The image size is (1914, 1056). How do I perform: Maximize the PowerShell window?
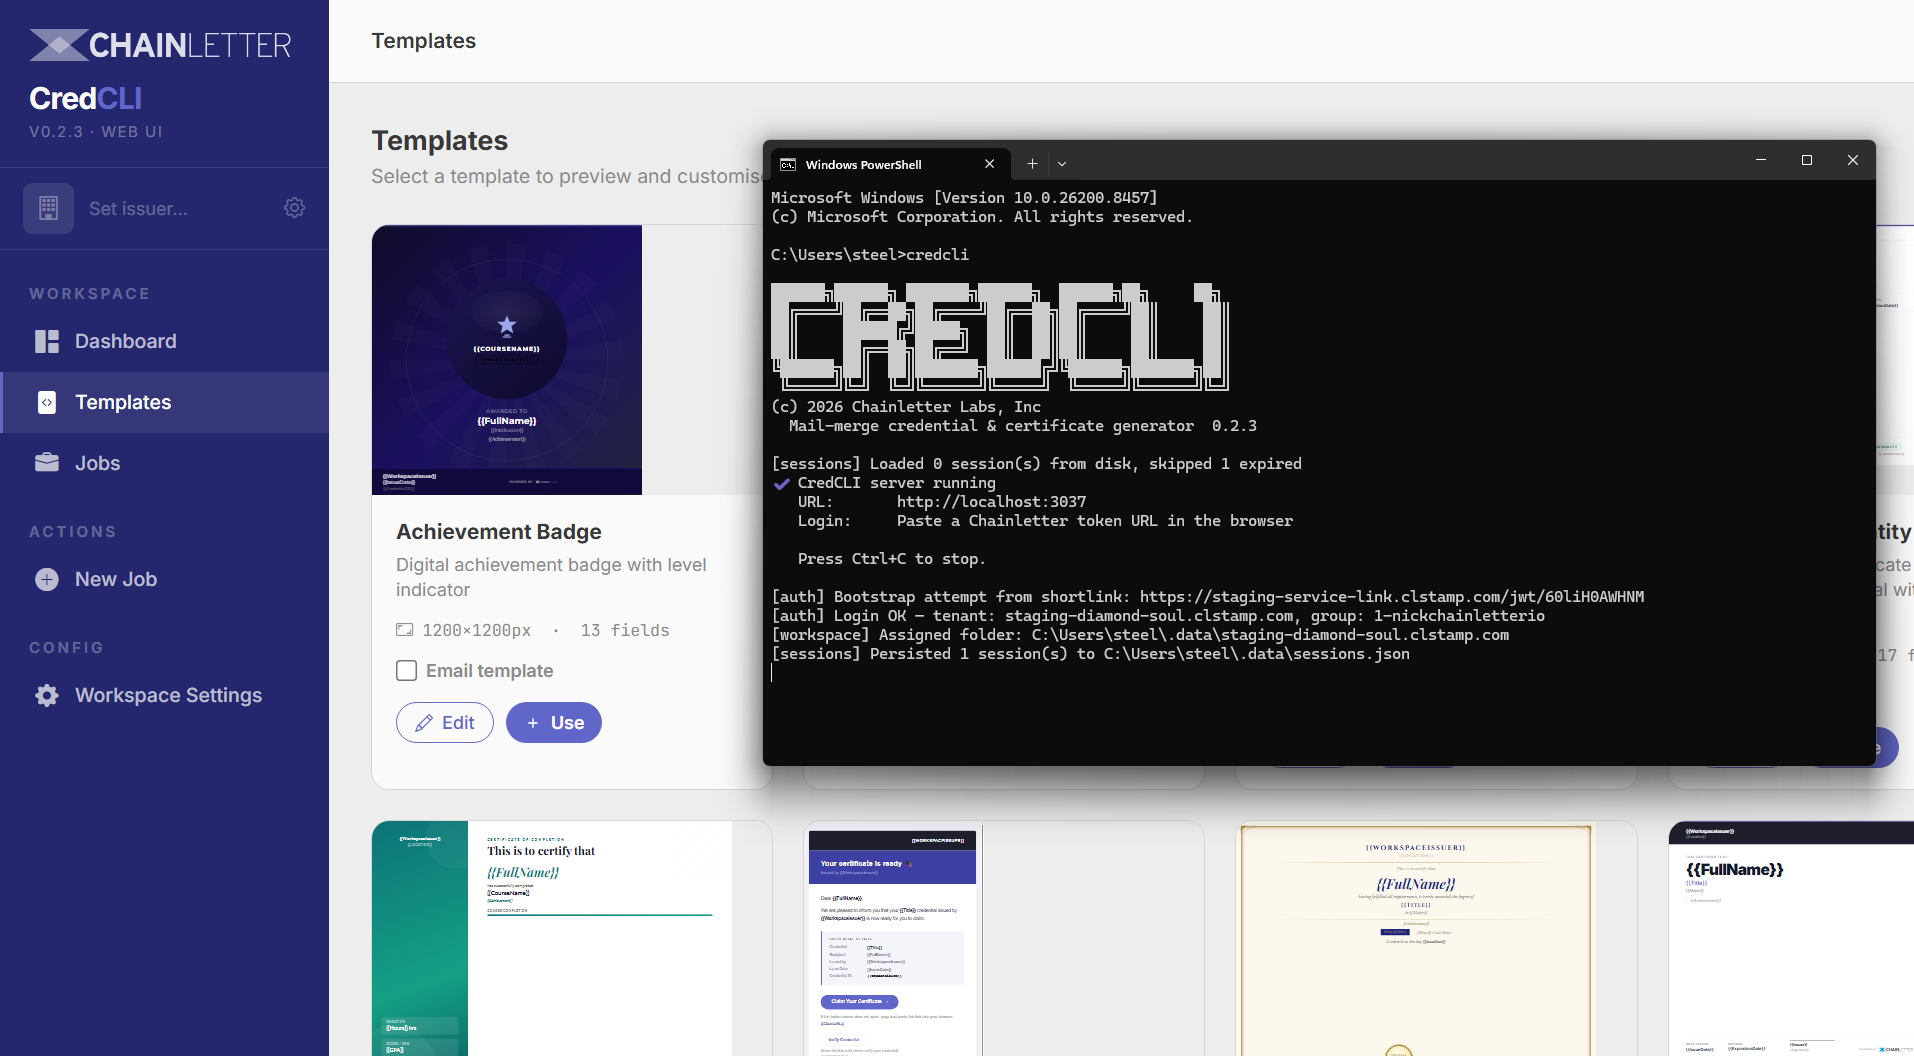coord(1807,160)
